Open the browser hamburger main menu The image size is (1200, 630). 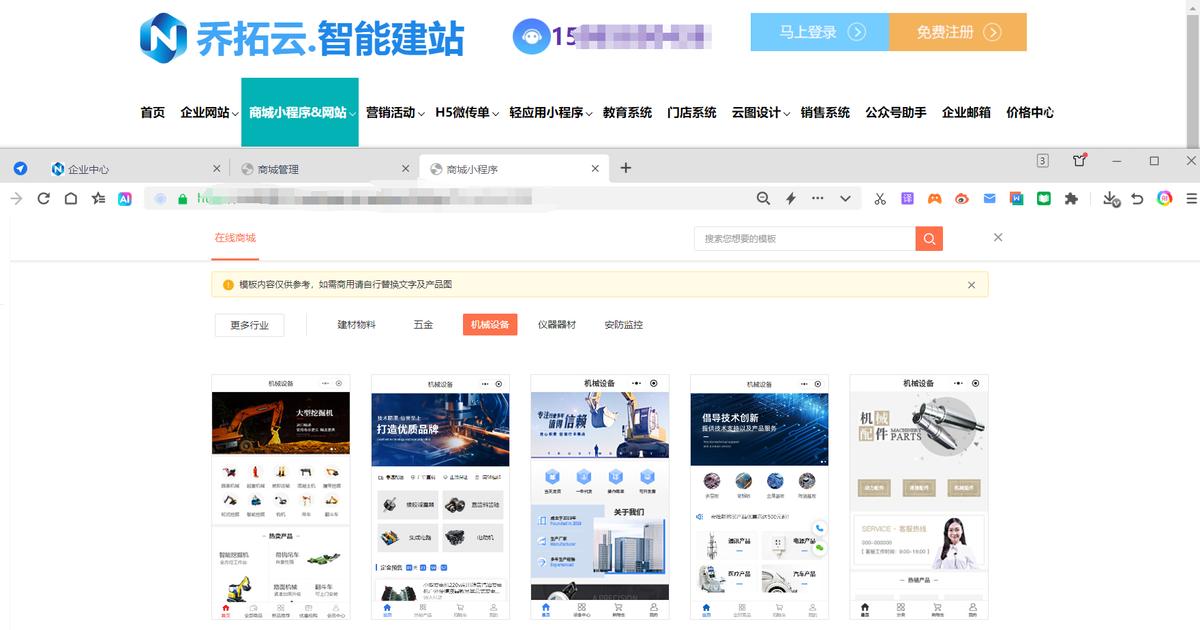[x=1191, y=199]
